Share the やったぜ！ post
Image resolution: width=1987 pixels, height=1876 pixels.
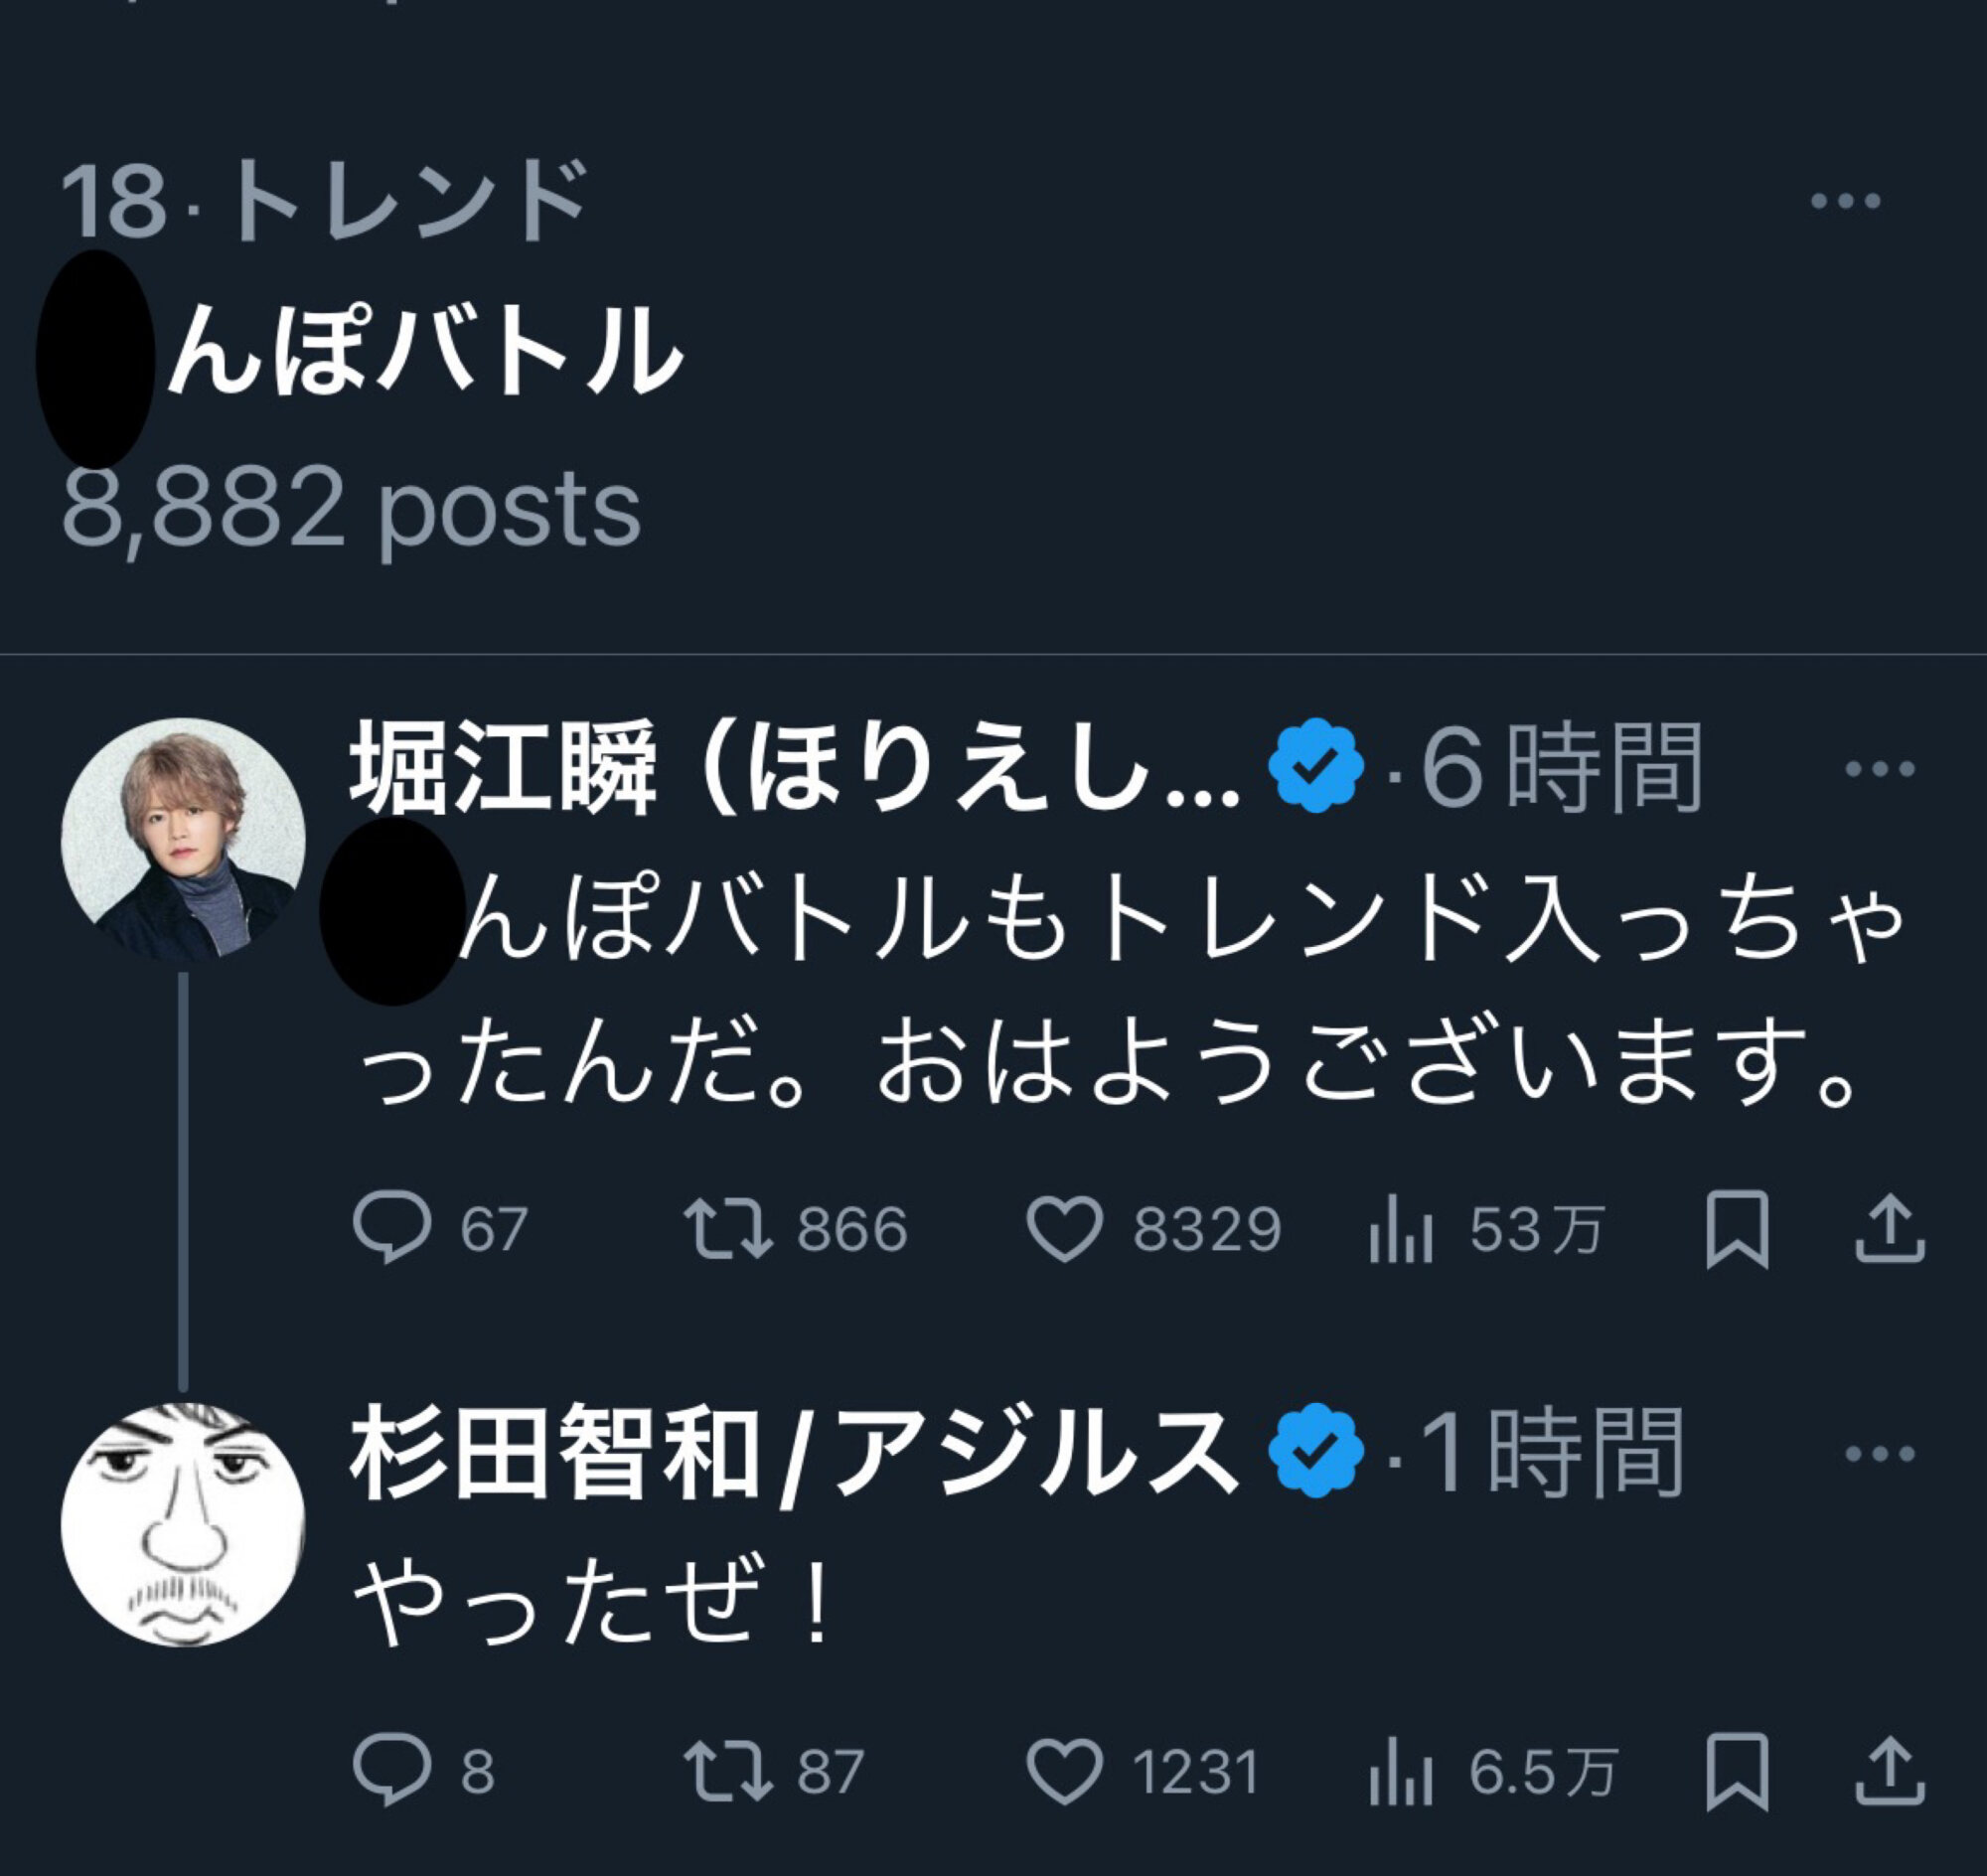[x=1889, y=1773]
